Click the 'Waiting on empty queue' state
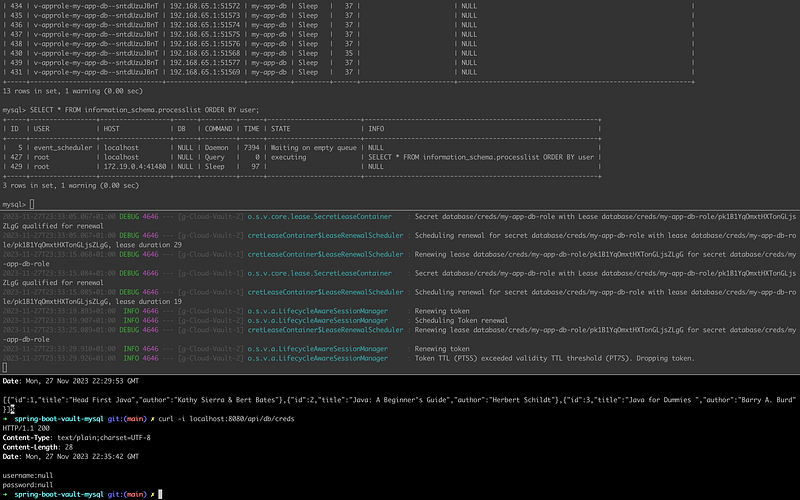This screenshot has height=500, width=800. pyautogui.click(x=314, y=147)
